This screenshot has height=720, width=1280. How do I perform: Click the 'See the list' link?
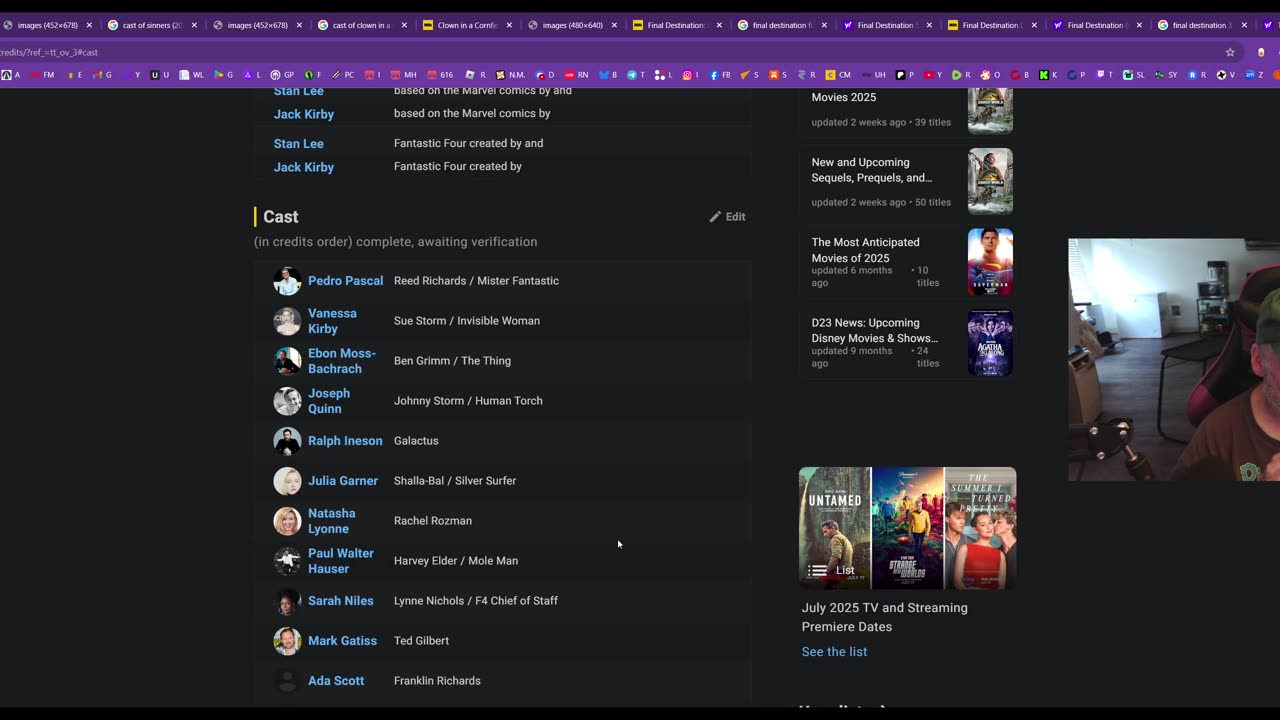pyautogui.click(x=834, y=652)
